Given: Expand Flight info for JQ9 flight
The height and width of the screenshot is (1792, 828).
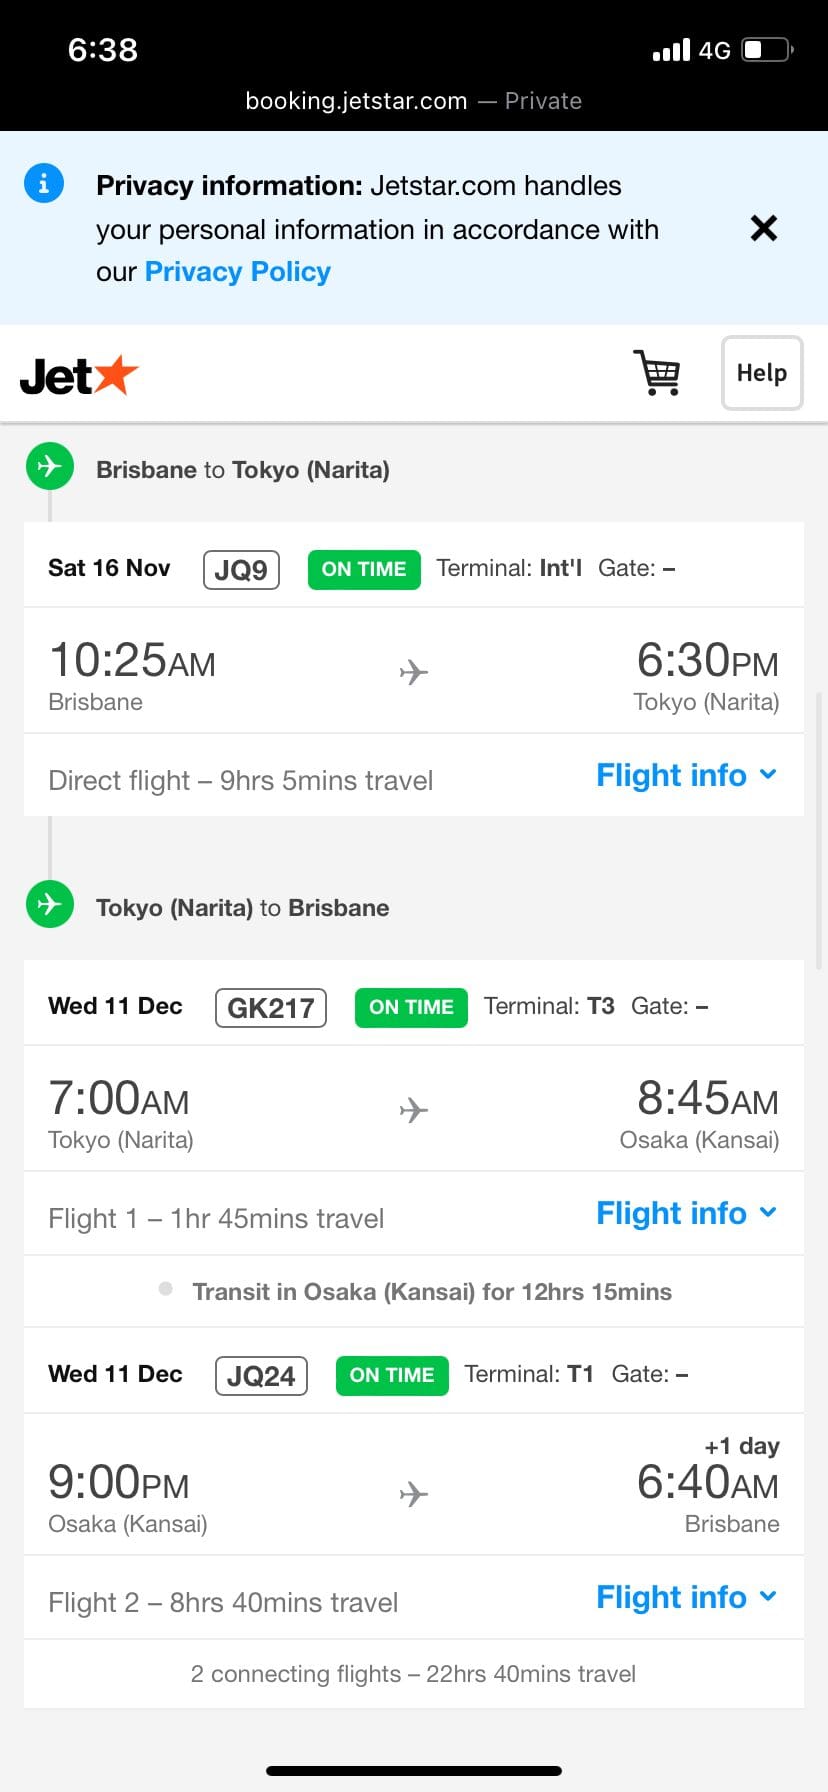Looking at the screenshot, I should click(687, 775).
